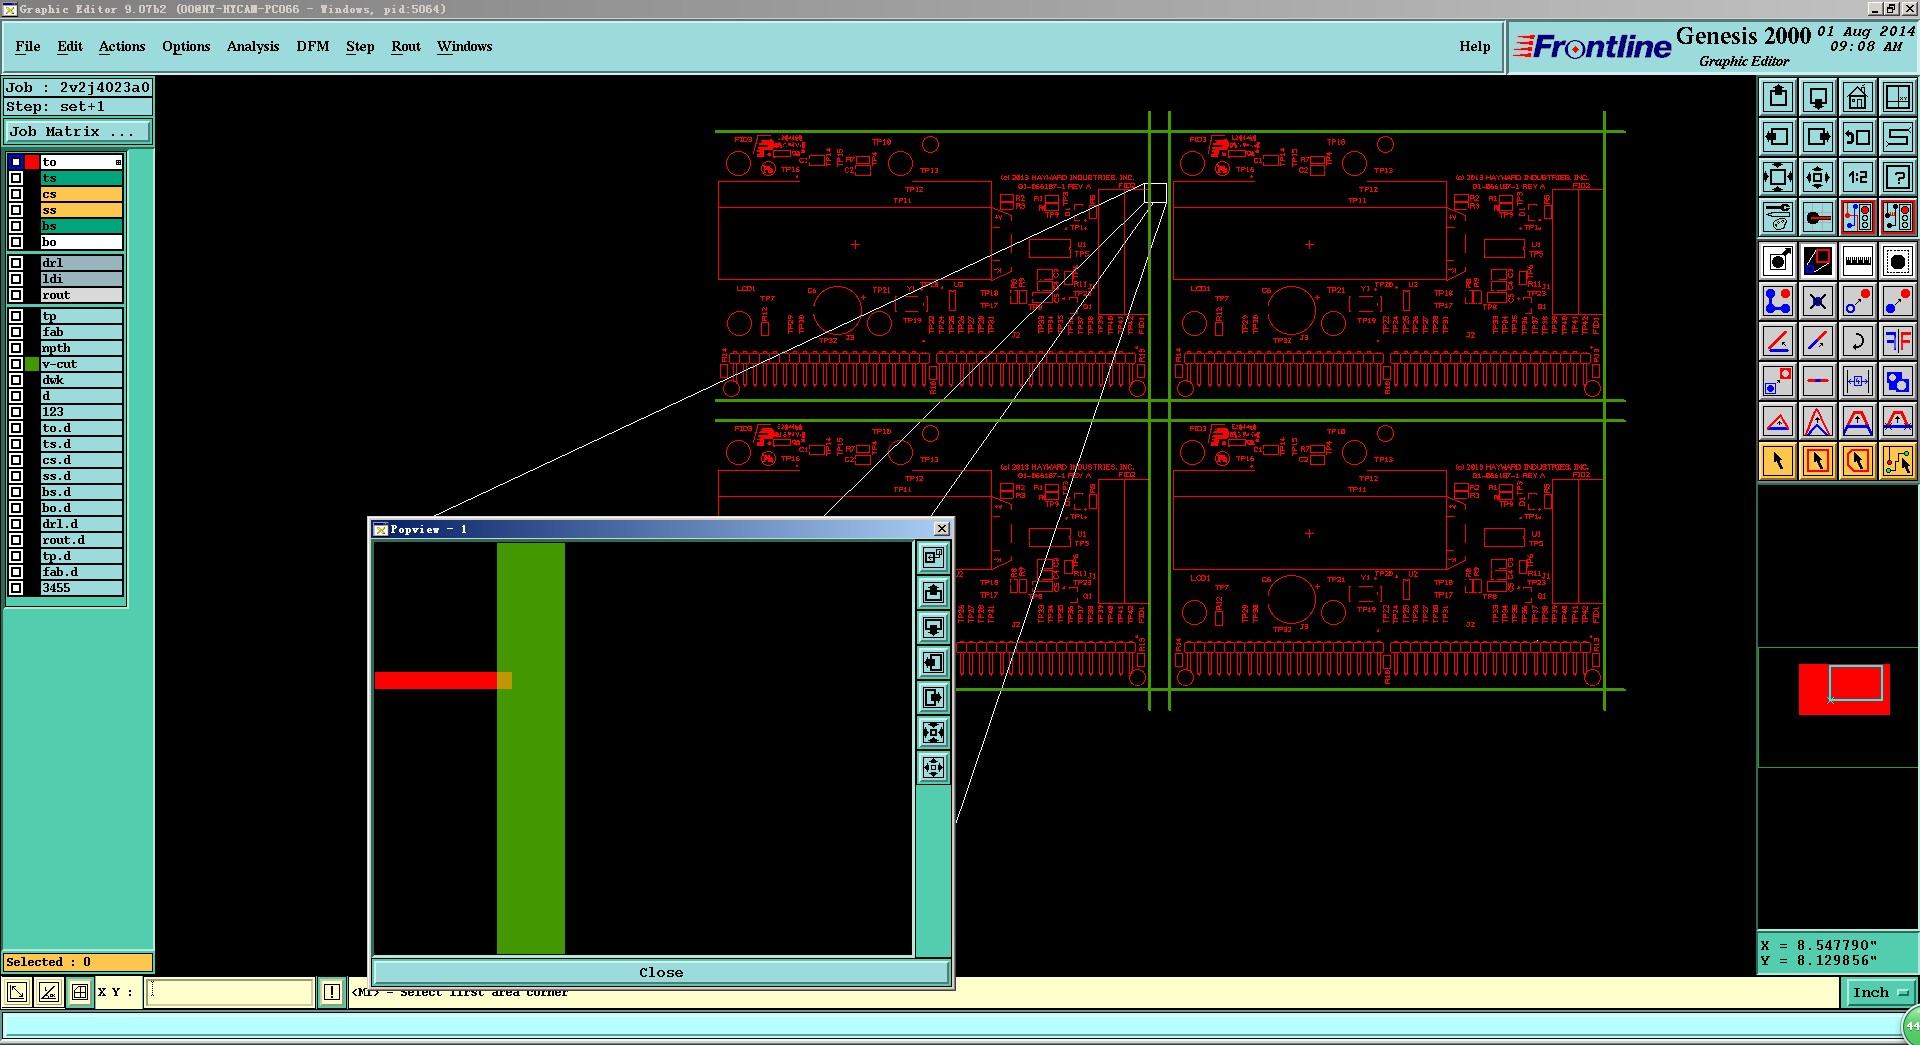The height and width of the screenshot is (1045, 1920).
Task: Click the XY grid coordinates icon
Action: pyautogui.click(x=1897, y=97)
